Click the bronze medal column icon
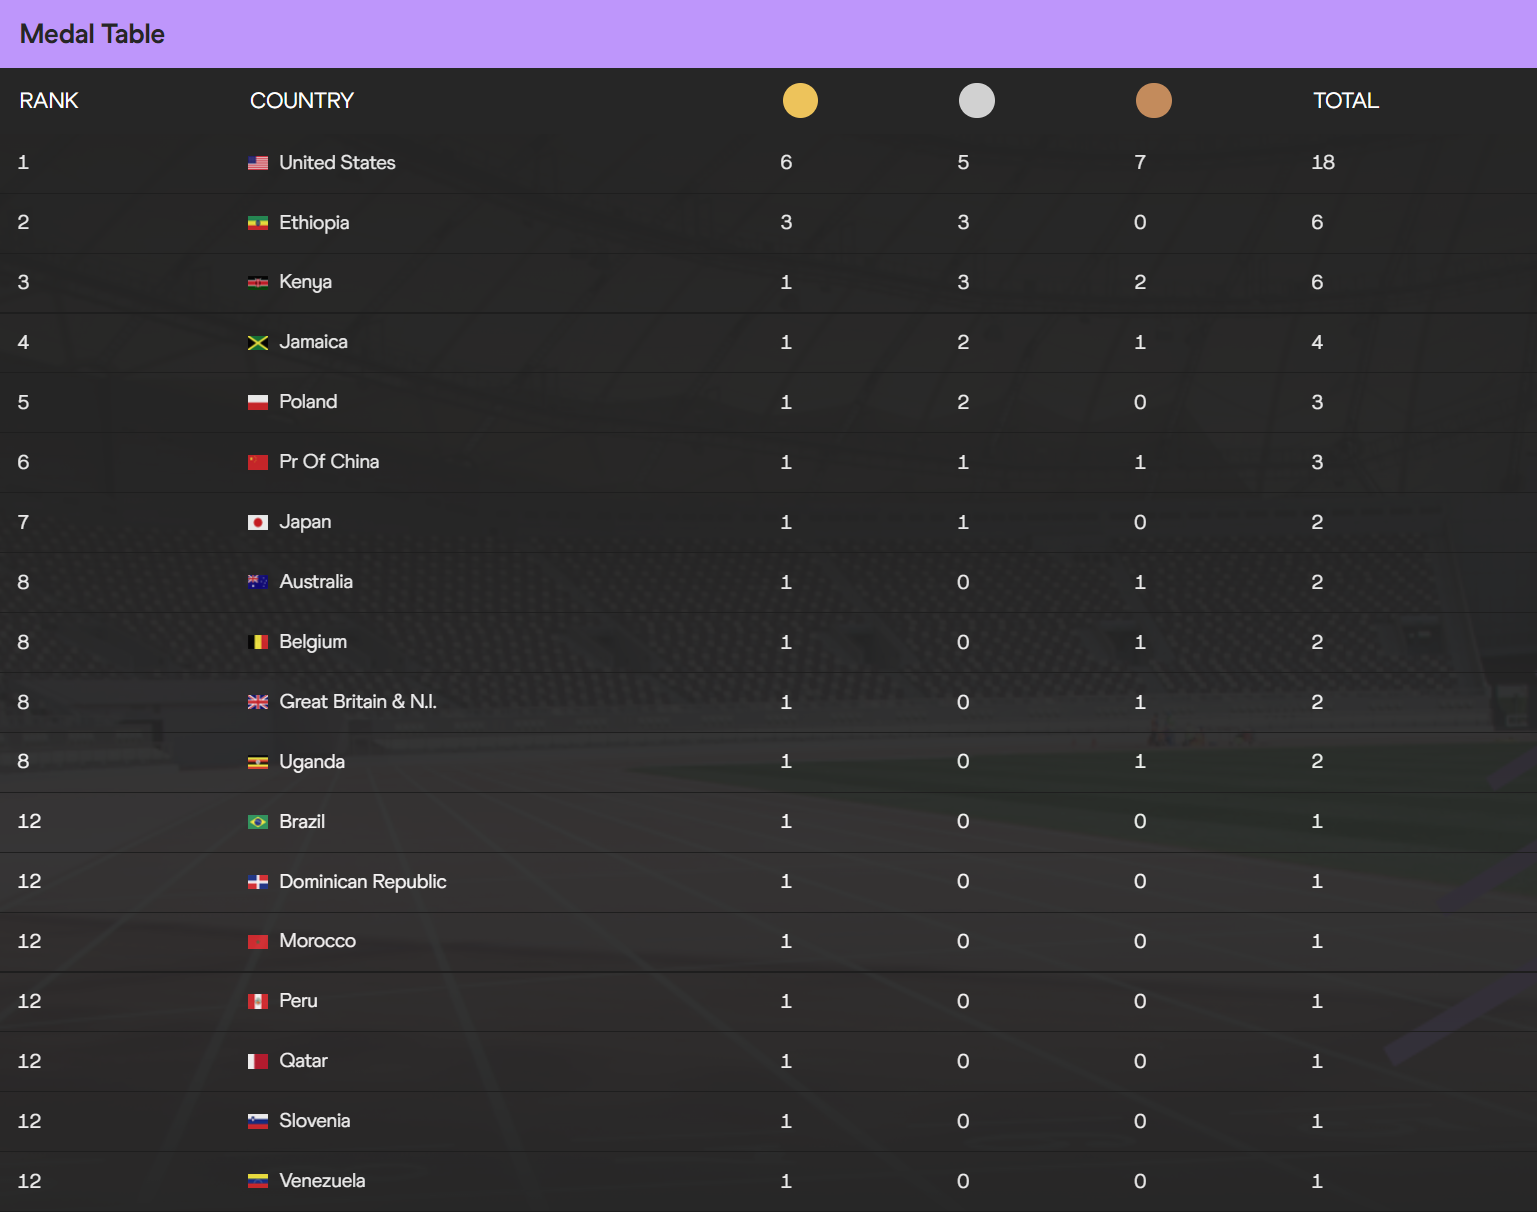Image resolution: width=1537 pixels, height=1212 pixels. (x=1154, y=100)
